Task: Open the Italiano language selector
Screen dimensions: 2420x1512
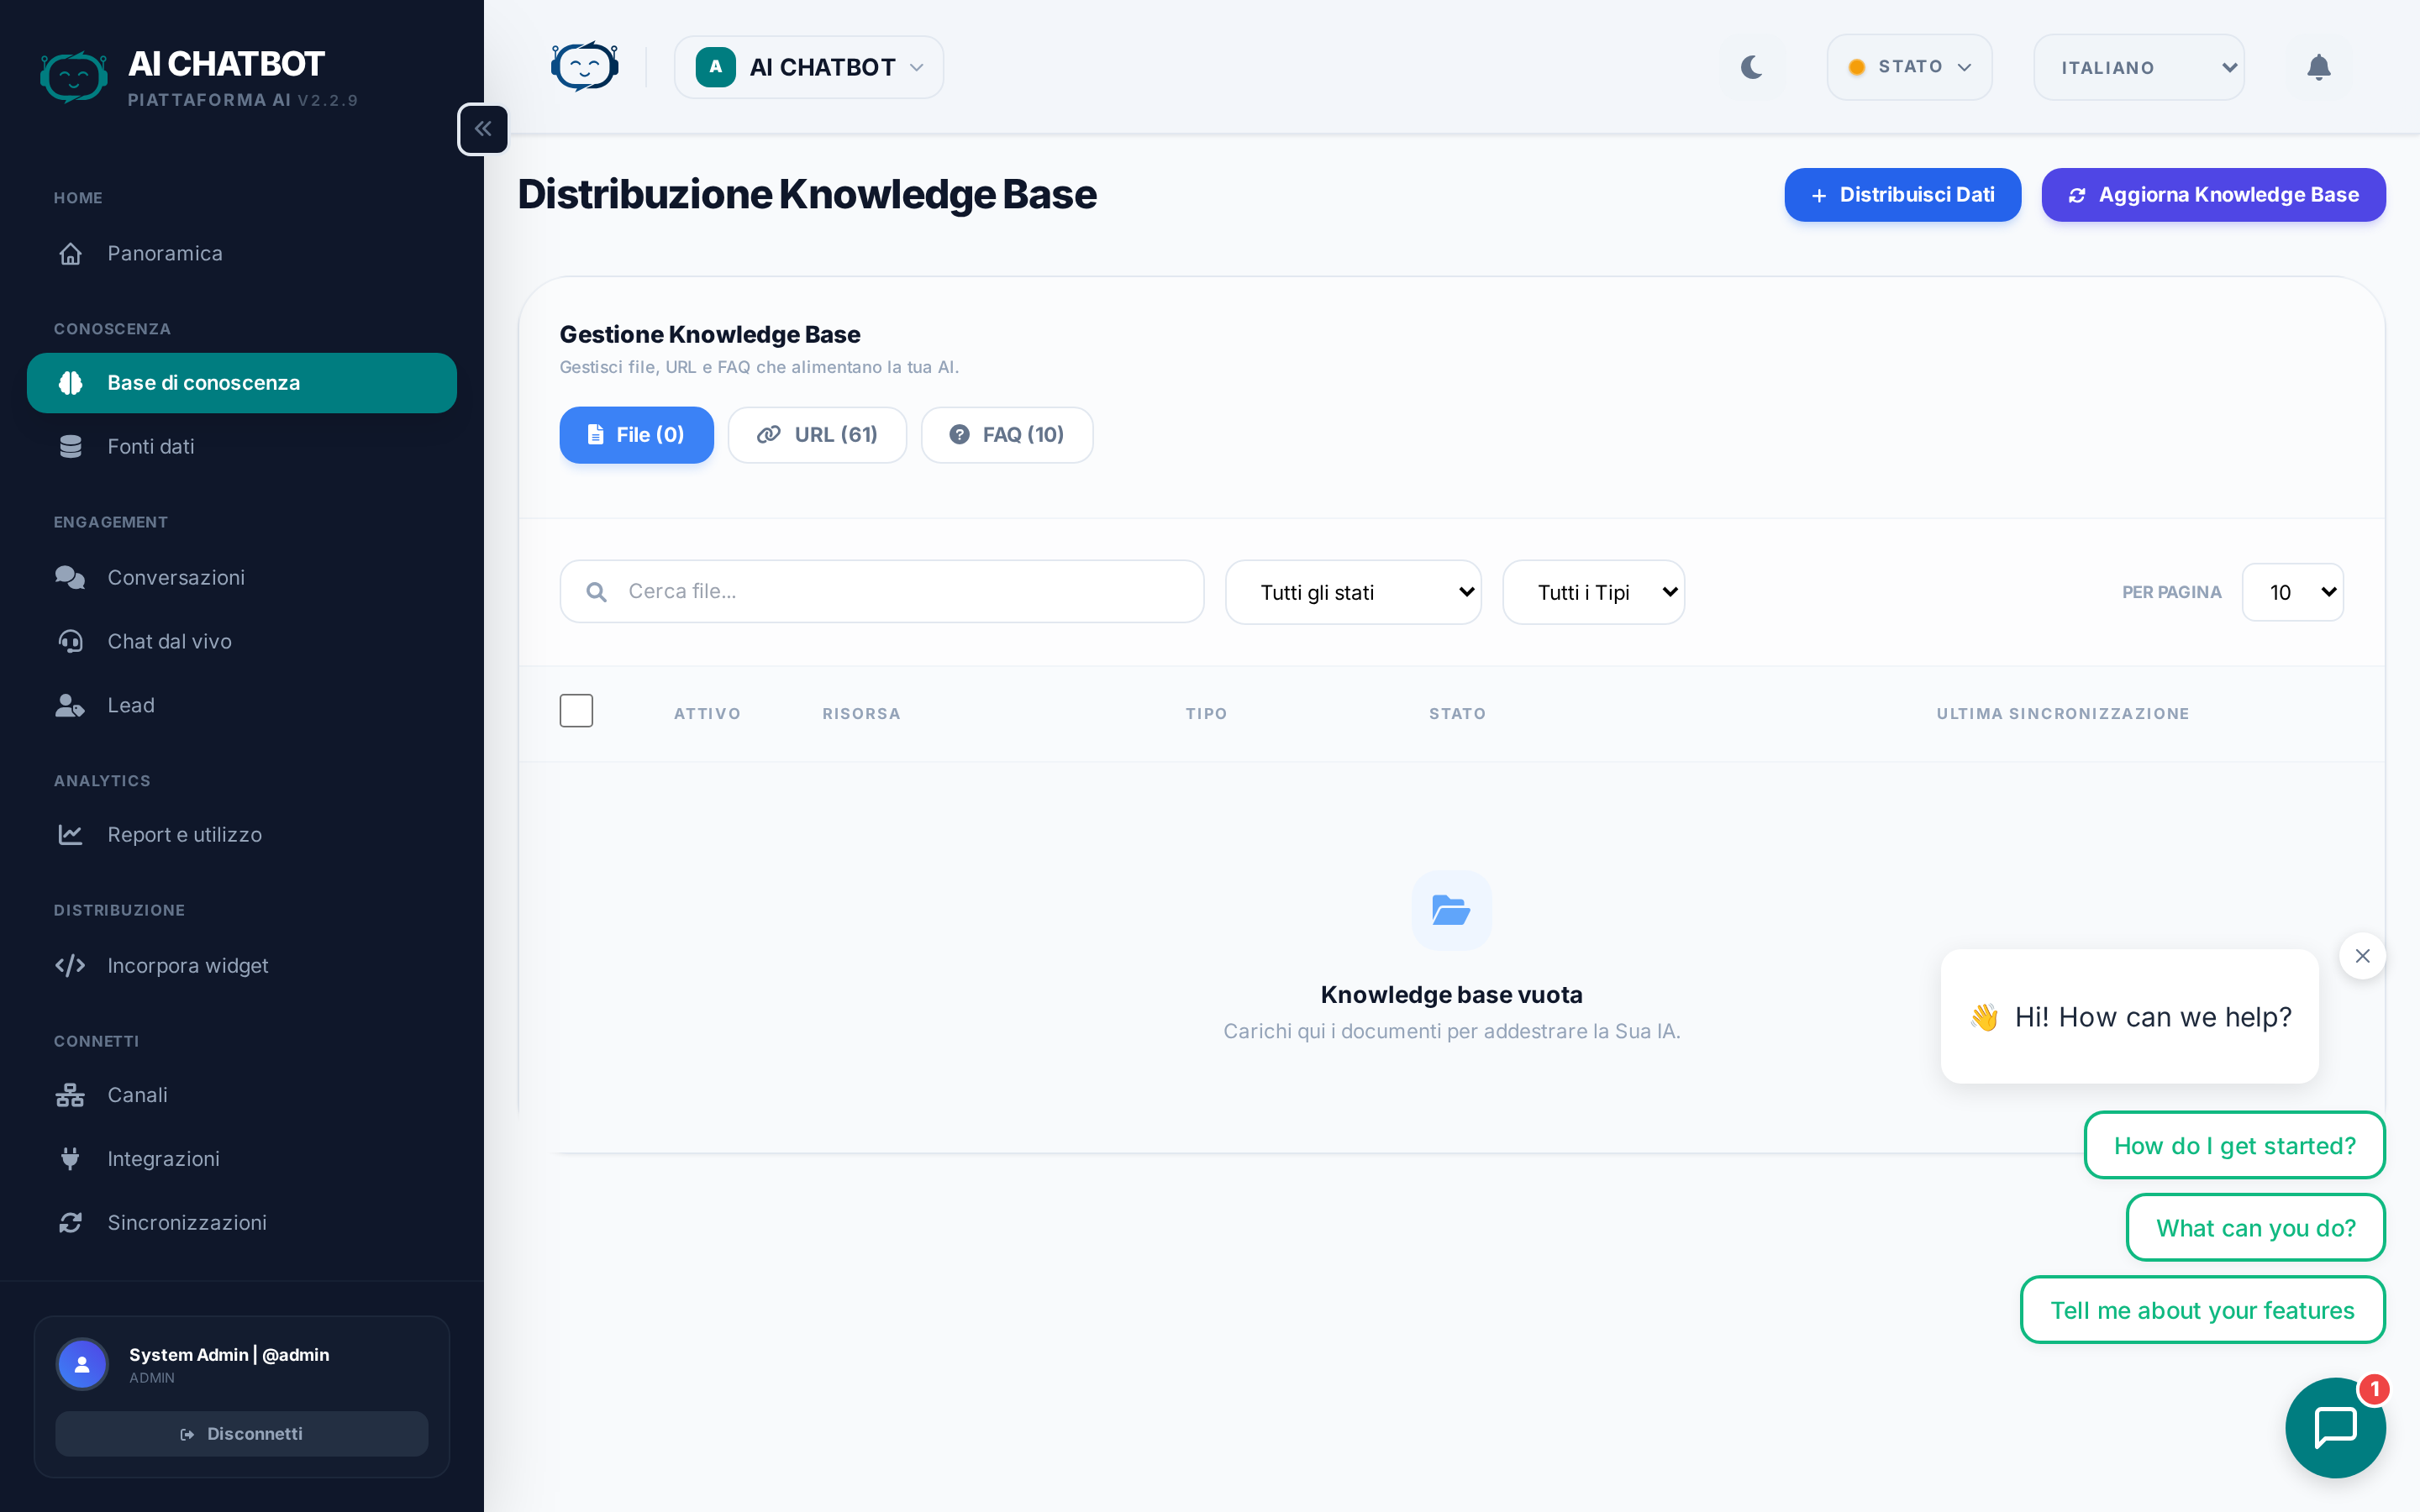Action: [x=2138, y=67]
